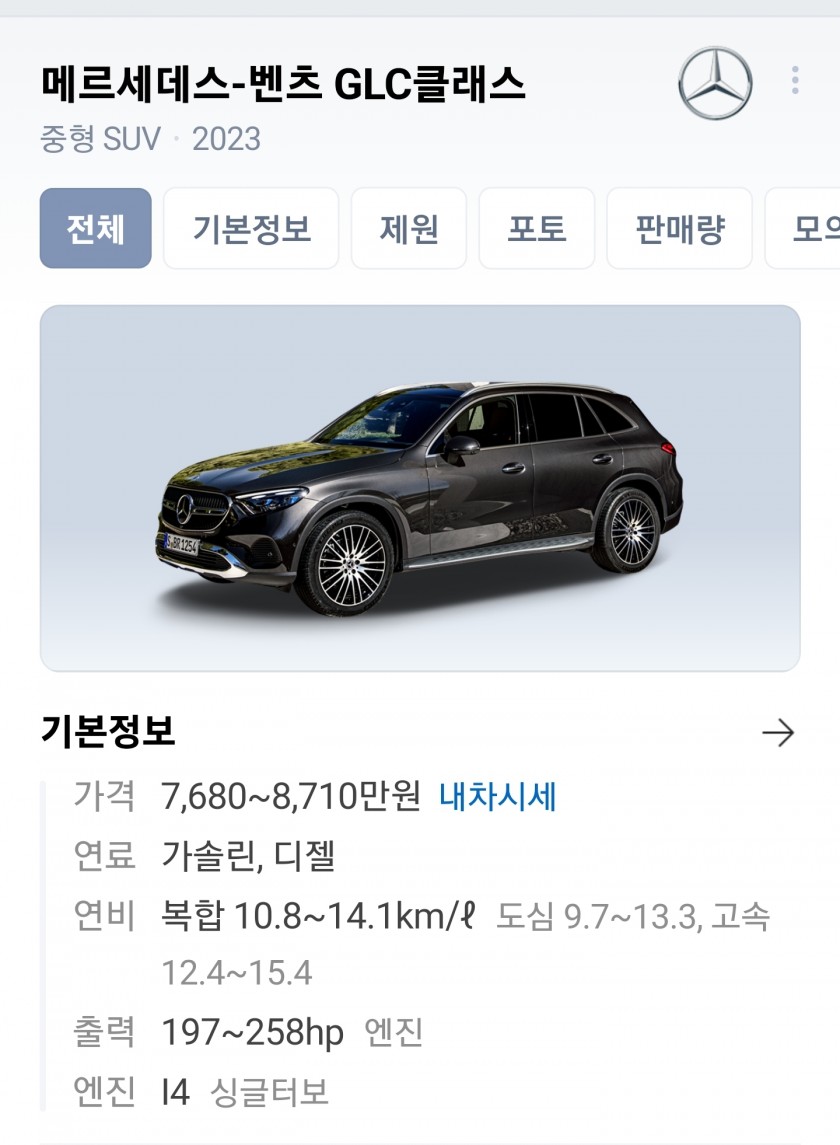Tap the Mercedes-Benz star logo icon
Screen dimensions: 840x1145
click(x=714, y=83)
